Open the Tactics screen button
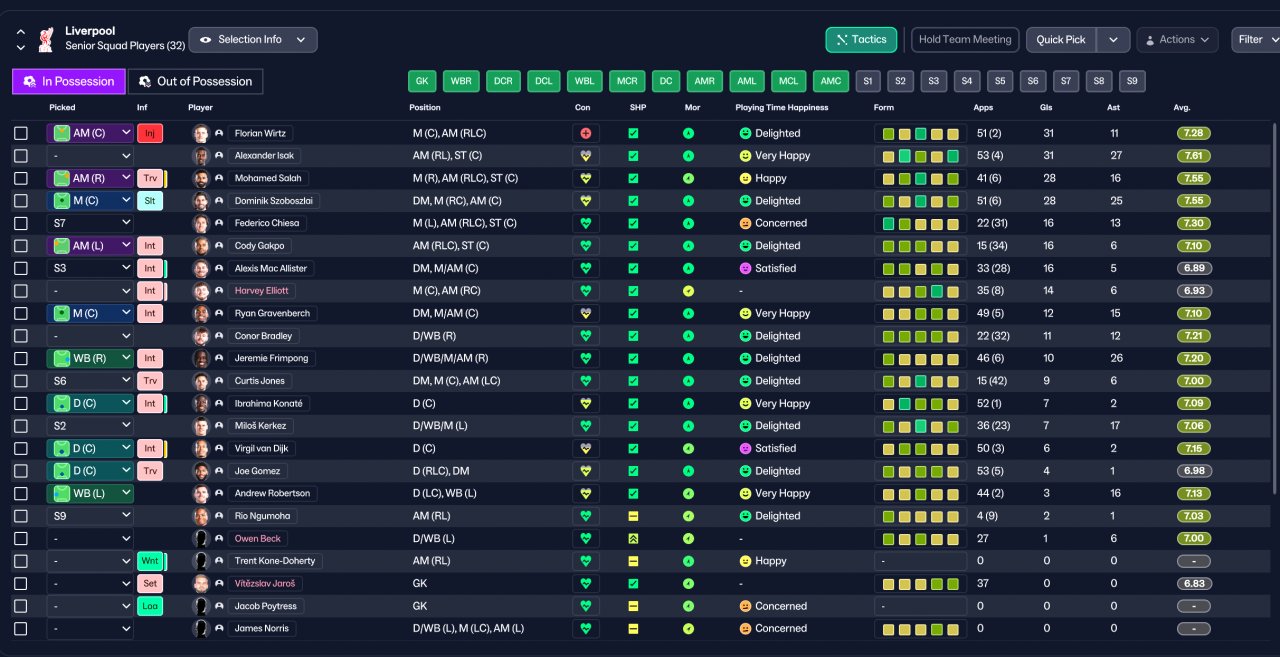Viewport: 1280px width, 657px height. point(861,40)
